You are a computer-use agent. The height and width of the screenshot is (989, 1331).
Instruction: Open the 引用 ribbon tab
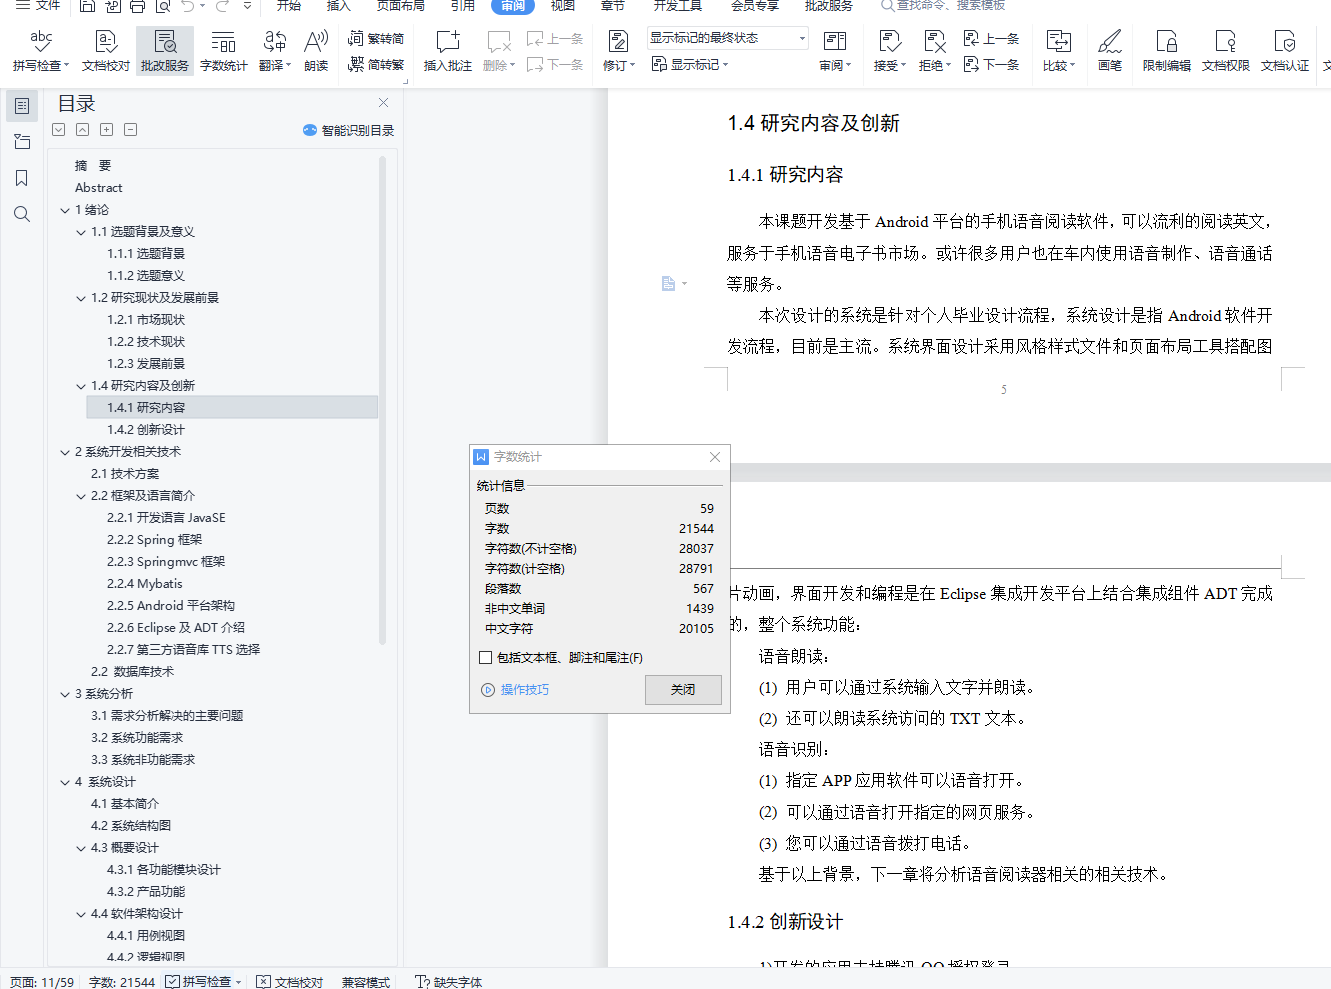coord(463,6)
